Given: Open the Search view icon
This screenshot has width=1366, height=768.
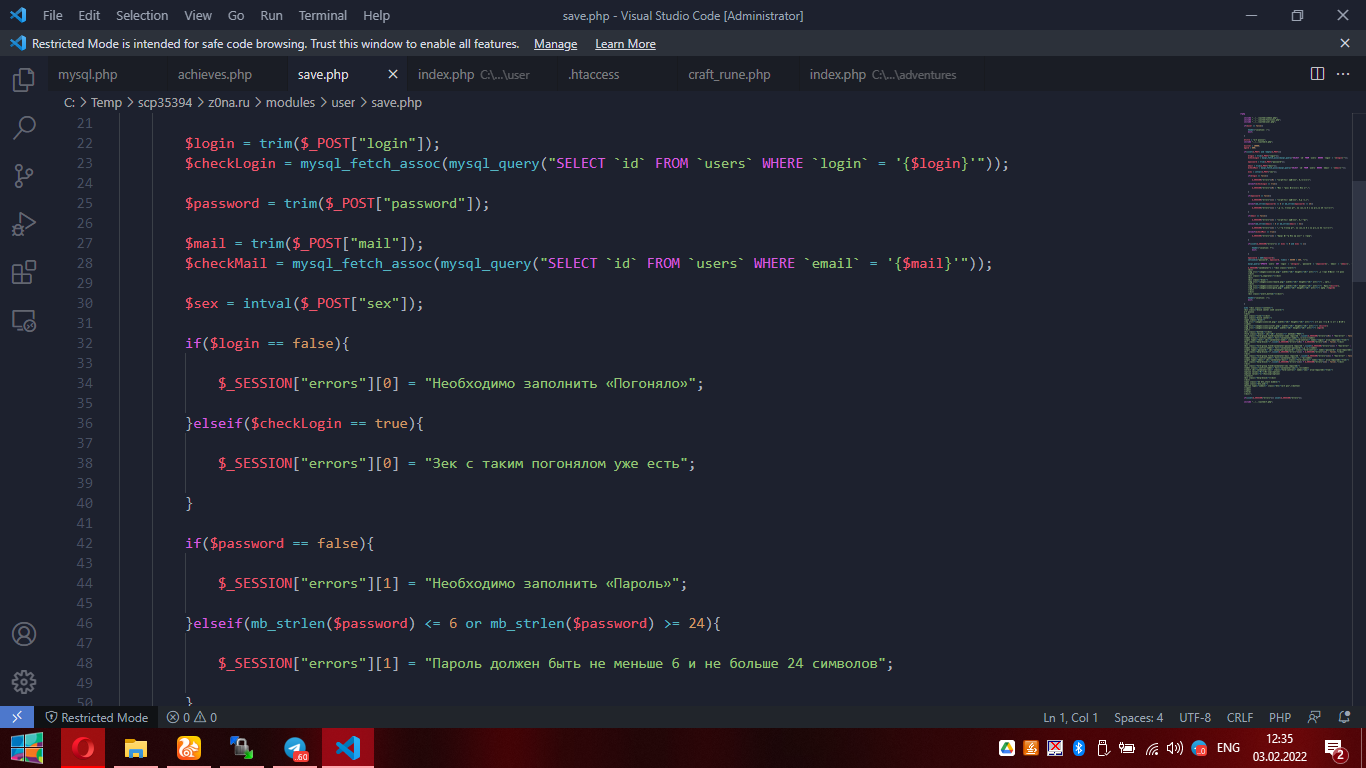Looking at the screenshot, I should (24, 128).
